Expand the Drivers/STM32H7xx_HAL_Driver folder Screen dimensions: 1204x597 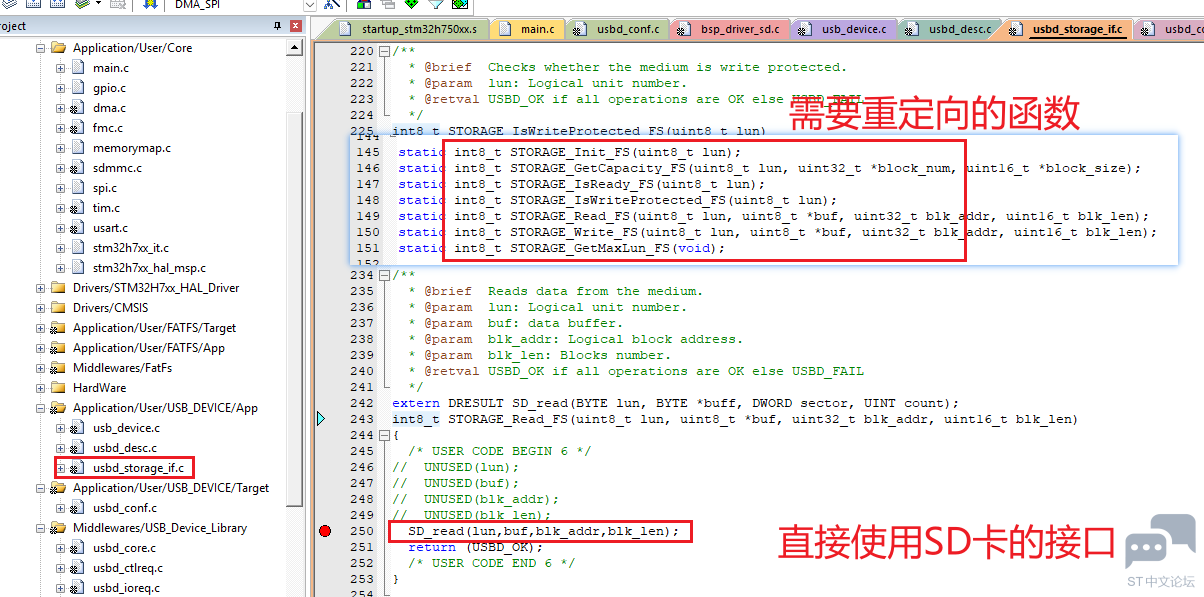[x=41, y=288]
